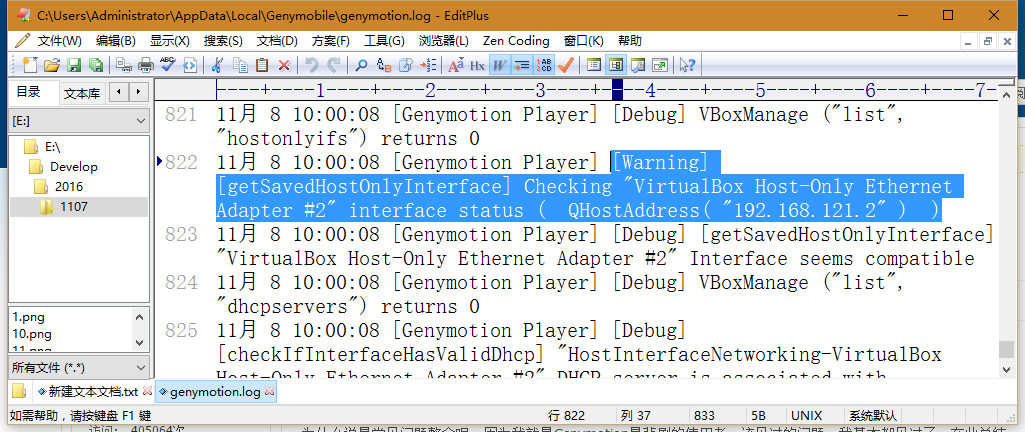
Task: Click file list scroll up arrow
Action: pyautogui.click(x=141, y=316)
